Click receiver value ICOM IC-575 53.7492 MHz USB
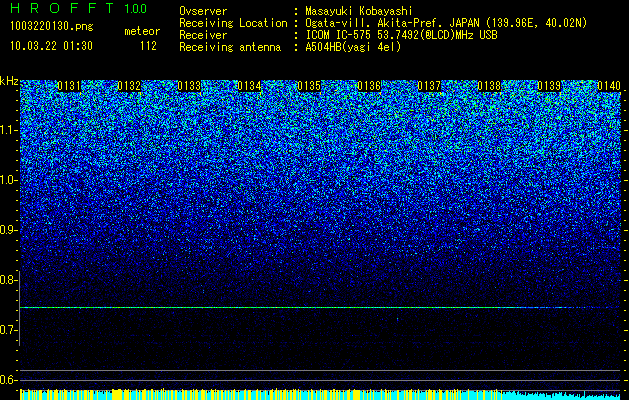Screen dimensions: 629x400 (x=401, y=35)
